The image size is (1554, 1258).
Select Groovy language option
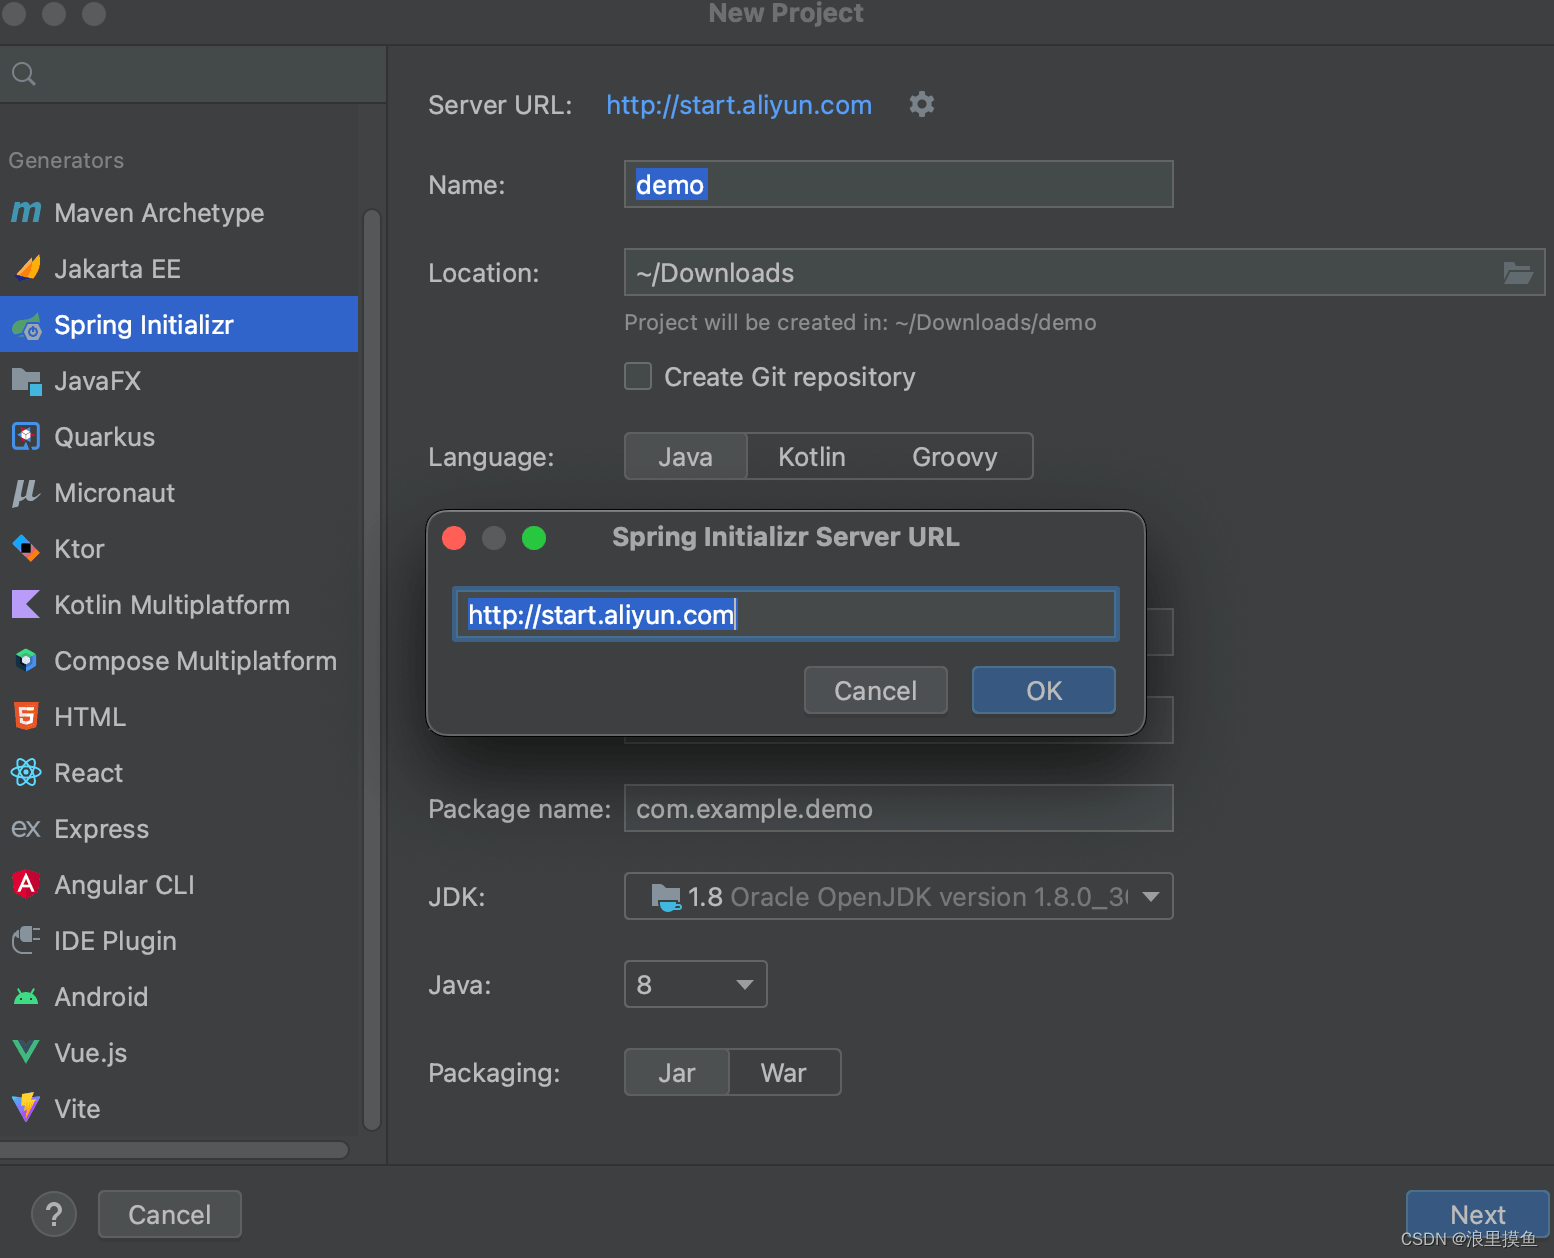(954, 456)
